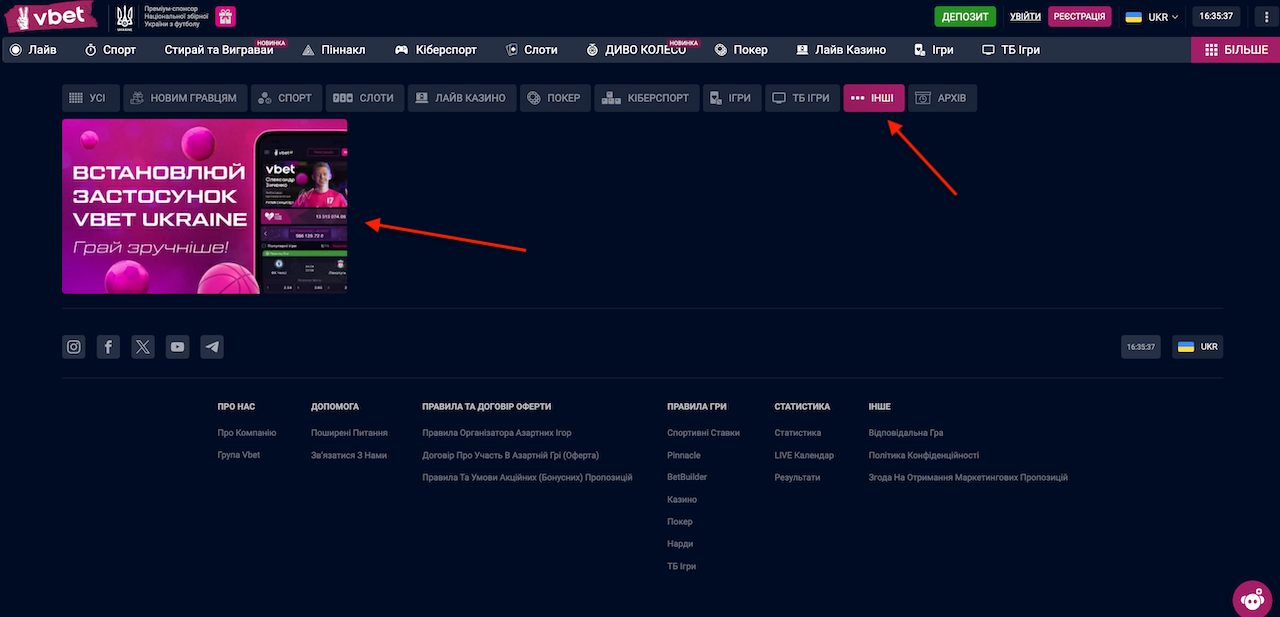The image size is (1280, 617).
Task: Select the ІНШІ promotions tab
Action: click(874, 98)
